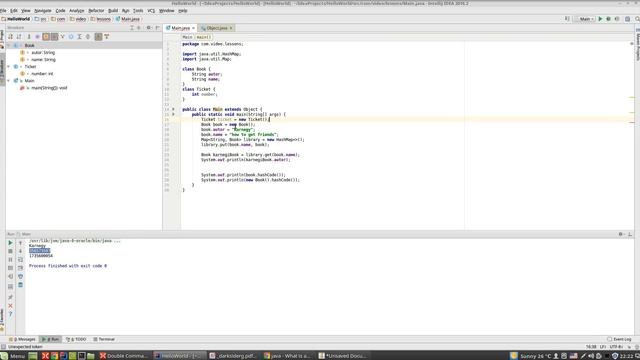Select the autor: String field in the Structure tree

click(43, 53)
